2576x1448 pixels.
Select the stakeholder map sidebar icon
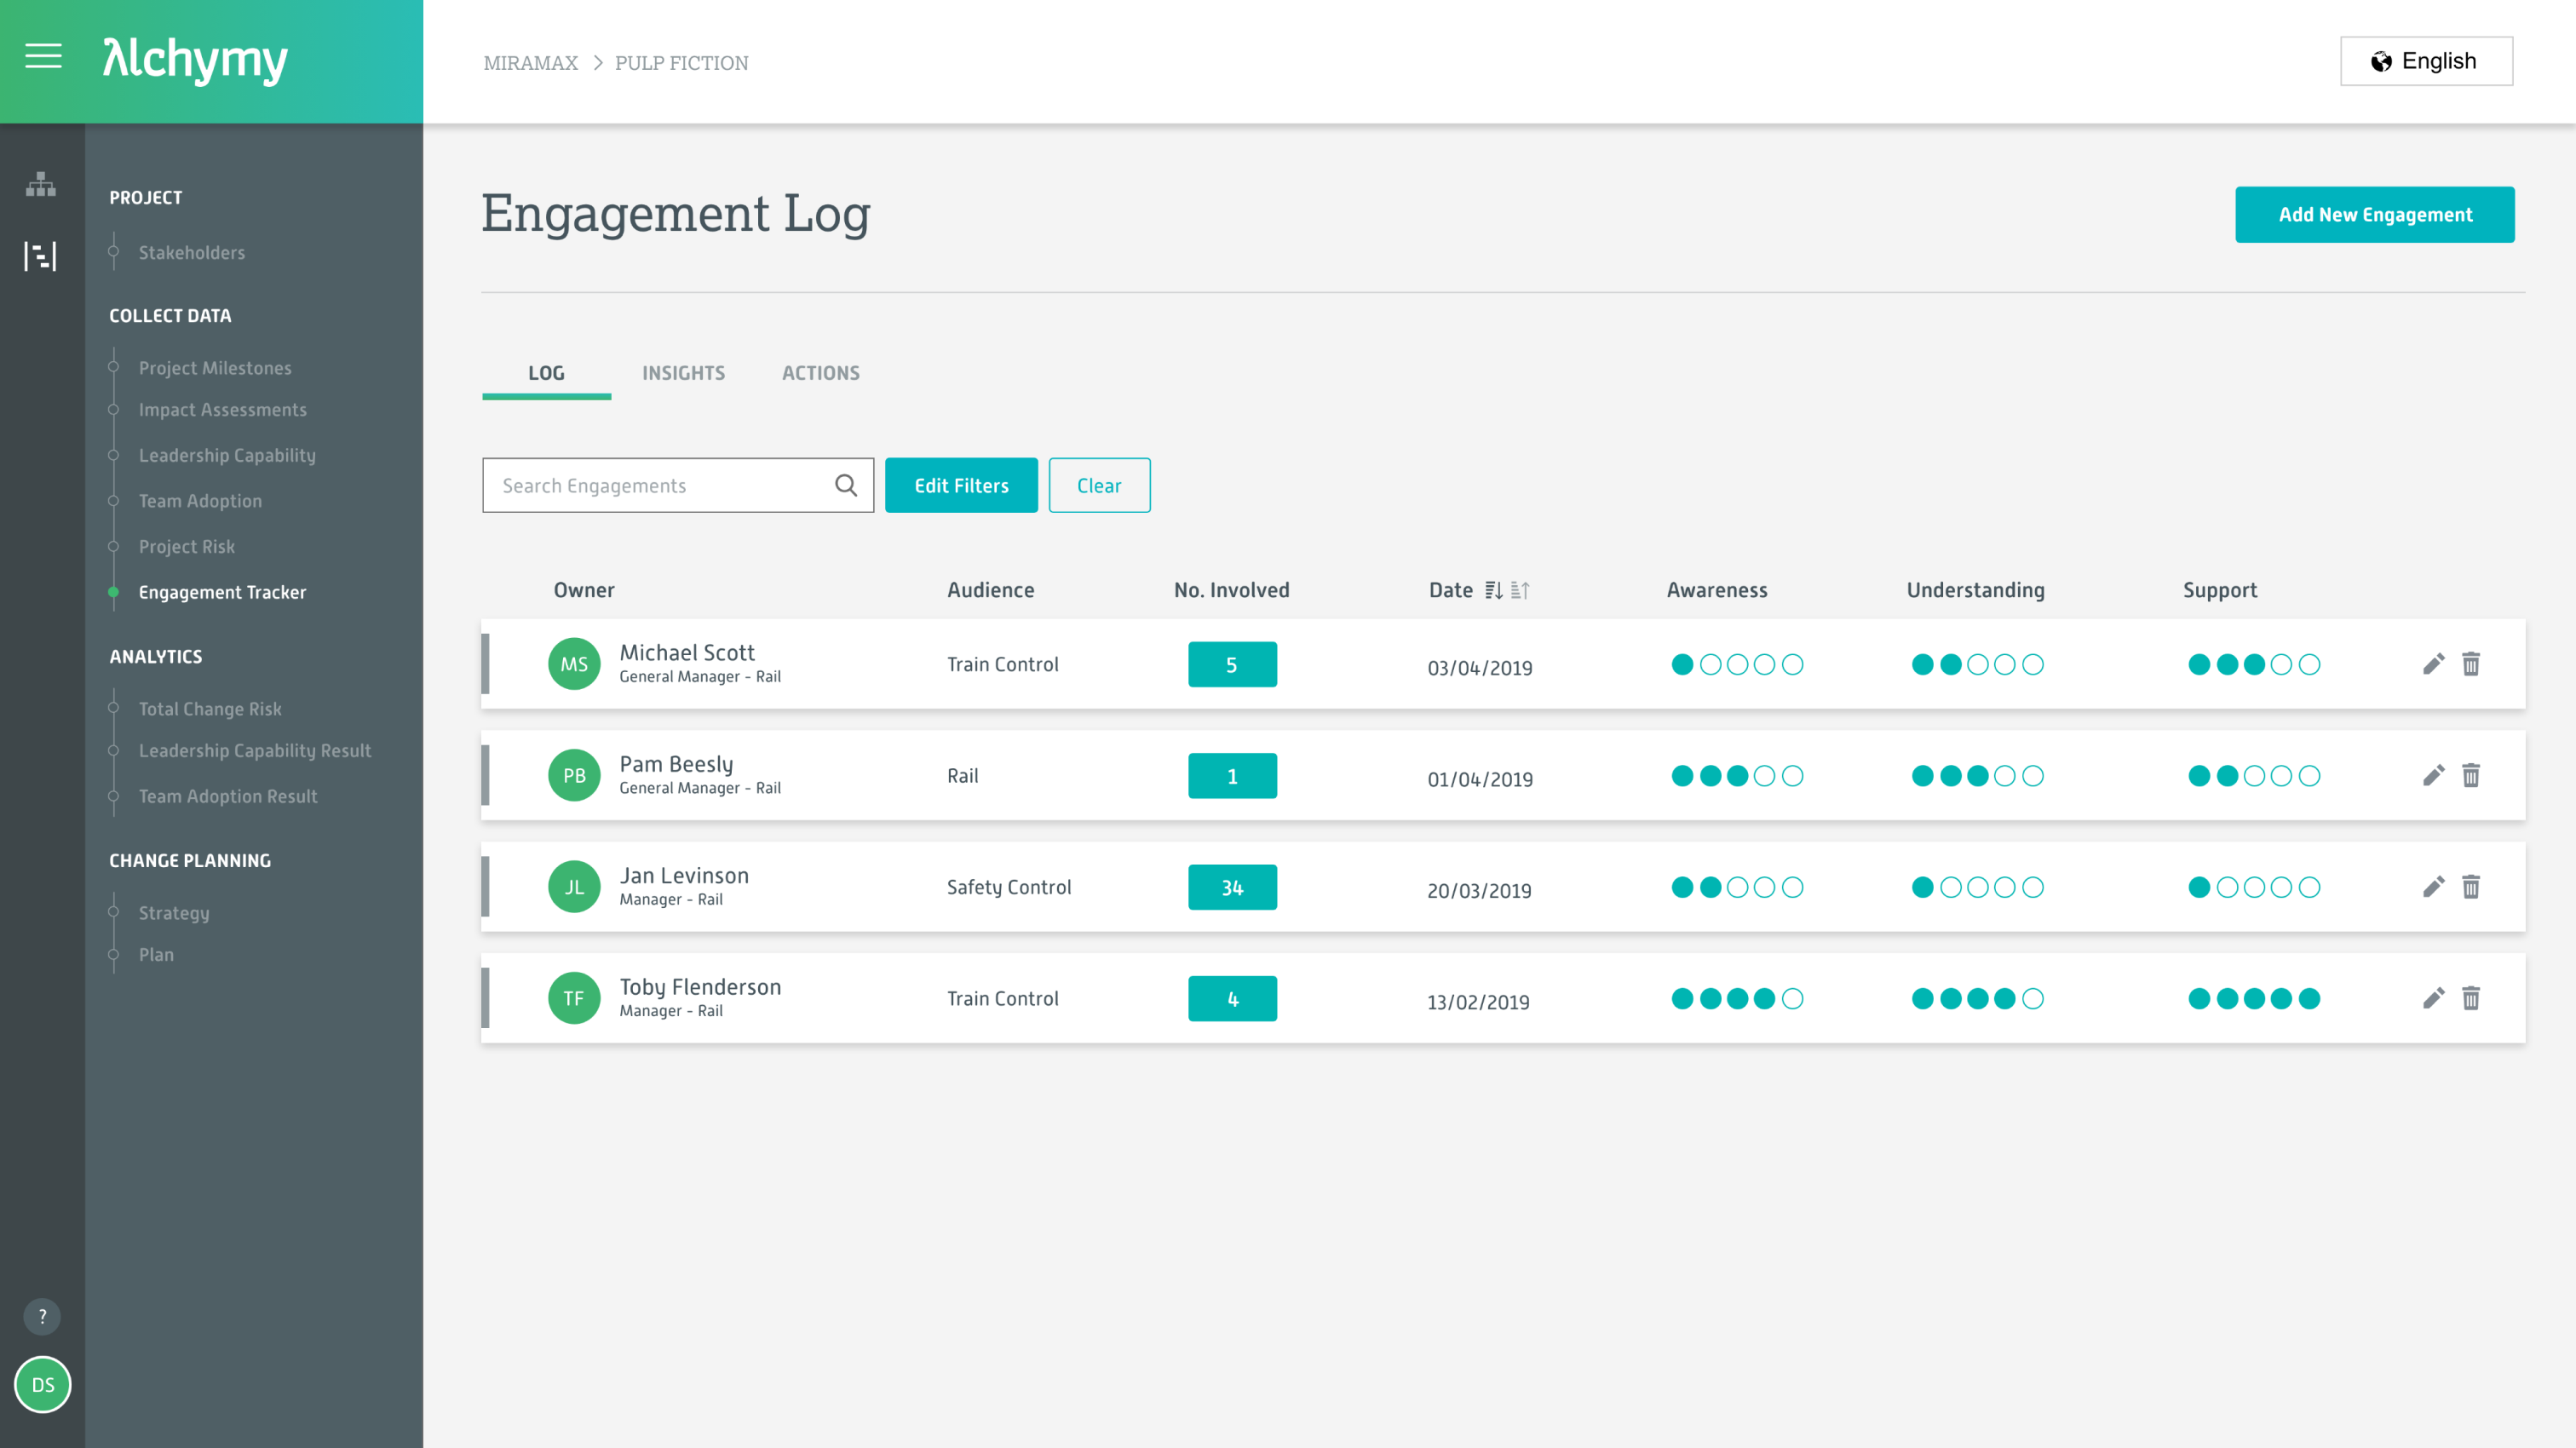click(x=41, y=256)
